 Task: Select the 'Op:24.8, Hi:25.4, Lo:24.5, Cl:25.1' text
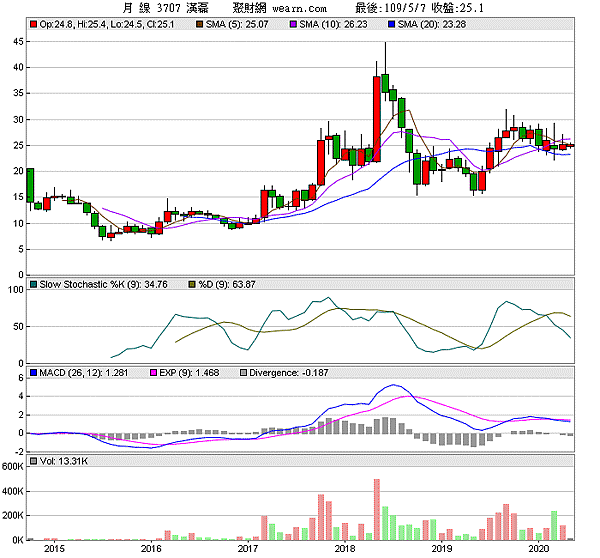point(107,24)
